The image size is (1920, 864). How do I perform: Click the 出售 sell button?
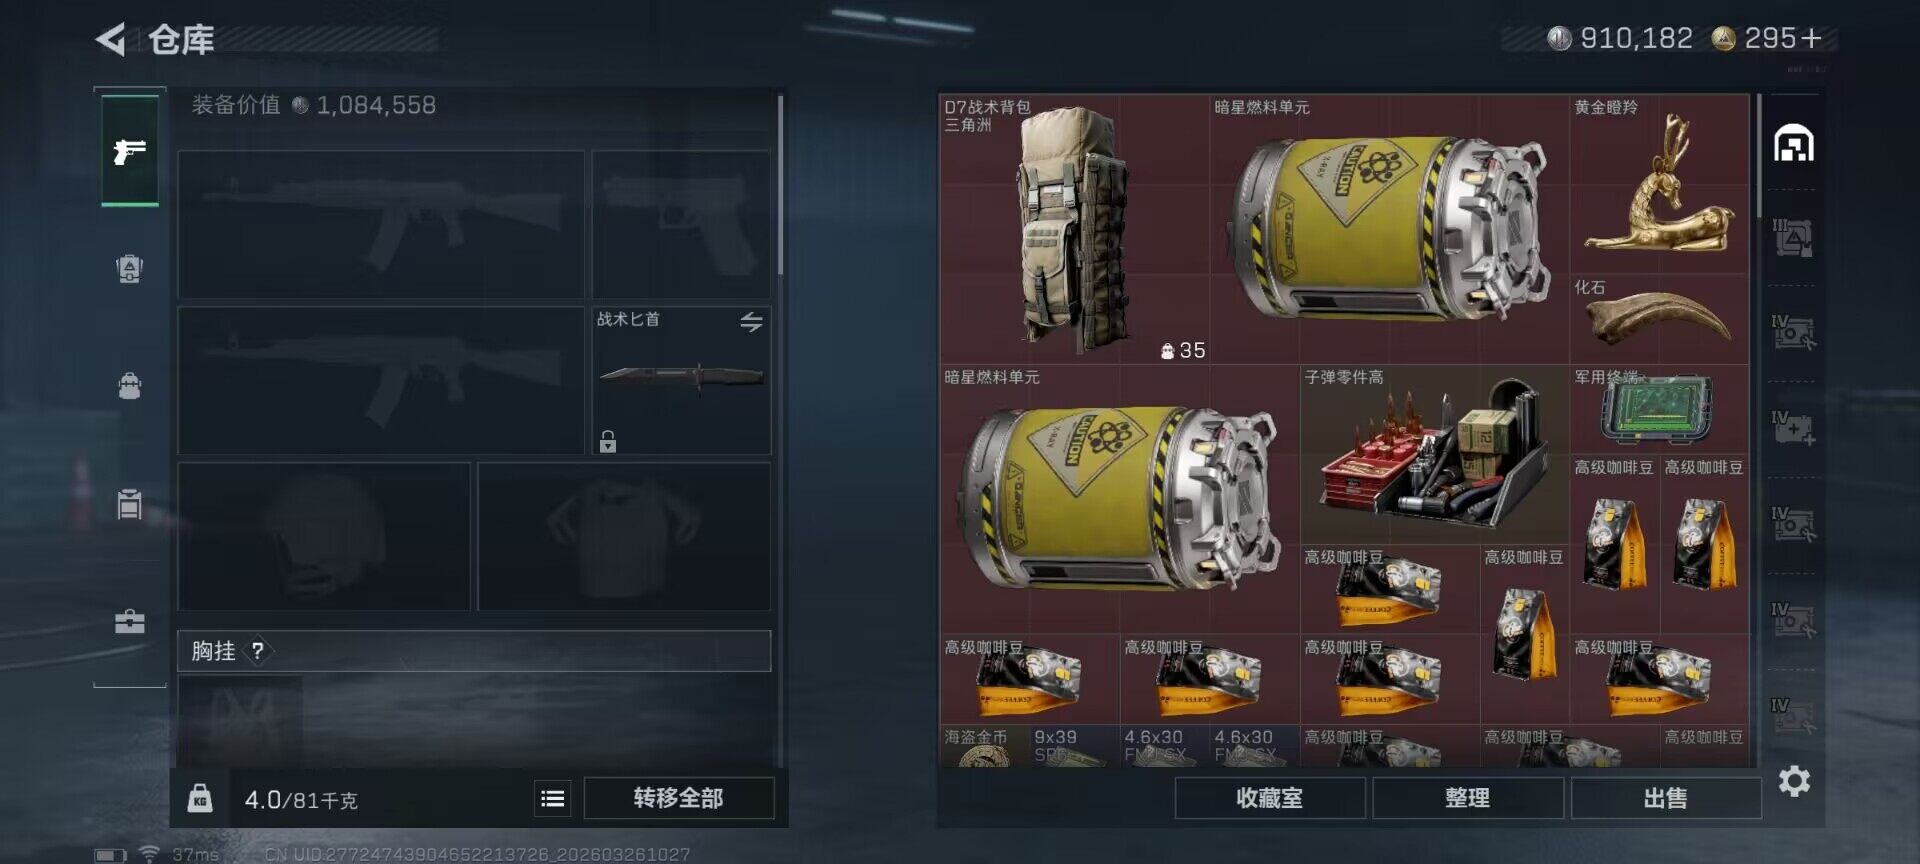point(1666,798)
